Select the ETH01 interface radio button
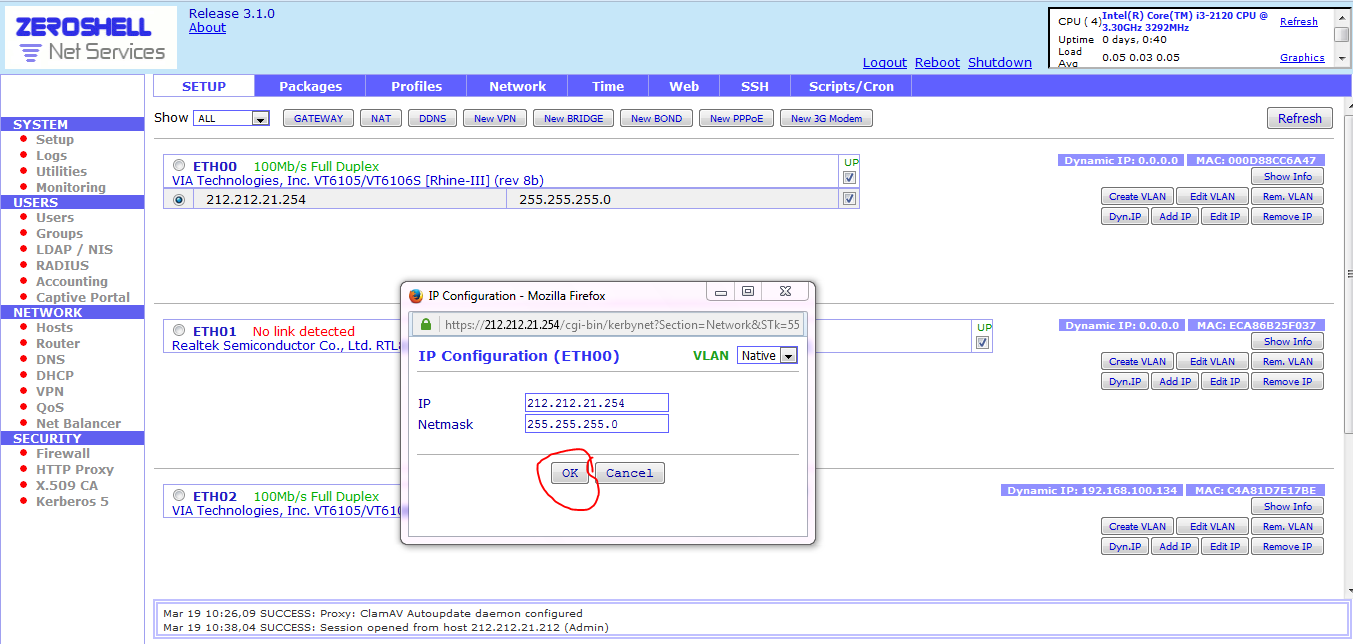 pos(179,331)
